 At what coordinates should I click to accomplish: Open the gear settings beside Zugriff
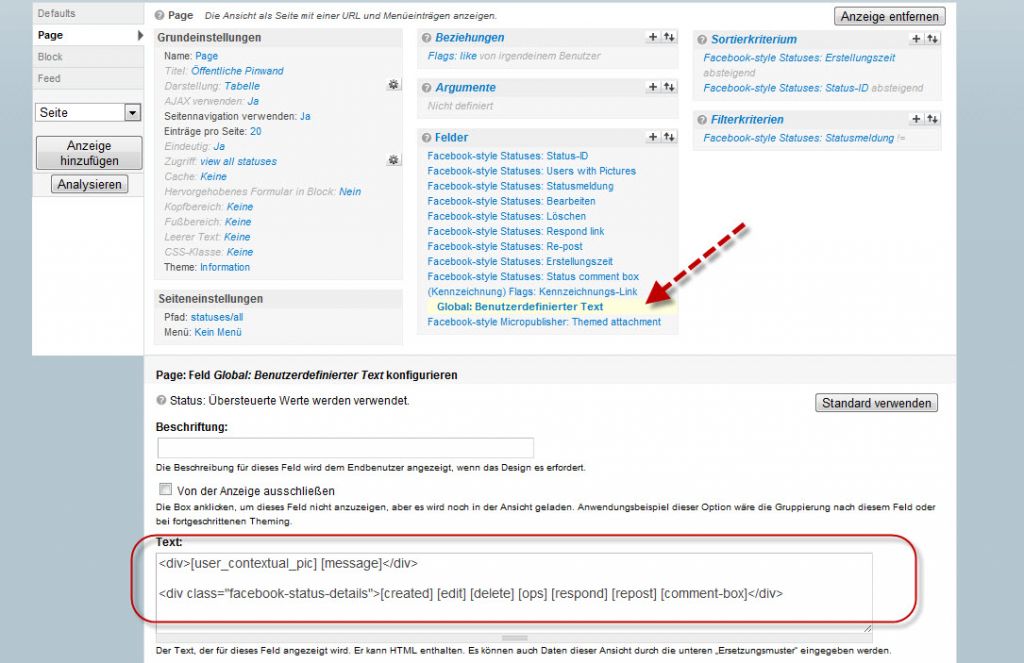coord(394,160)
